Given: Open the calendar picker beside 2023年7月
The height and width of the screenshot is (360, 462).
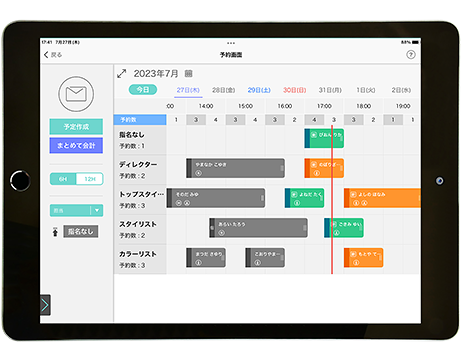Looking at the screenshot, I should tap(189, 74).
